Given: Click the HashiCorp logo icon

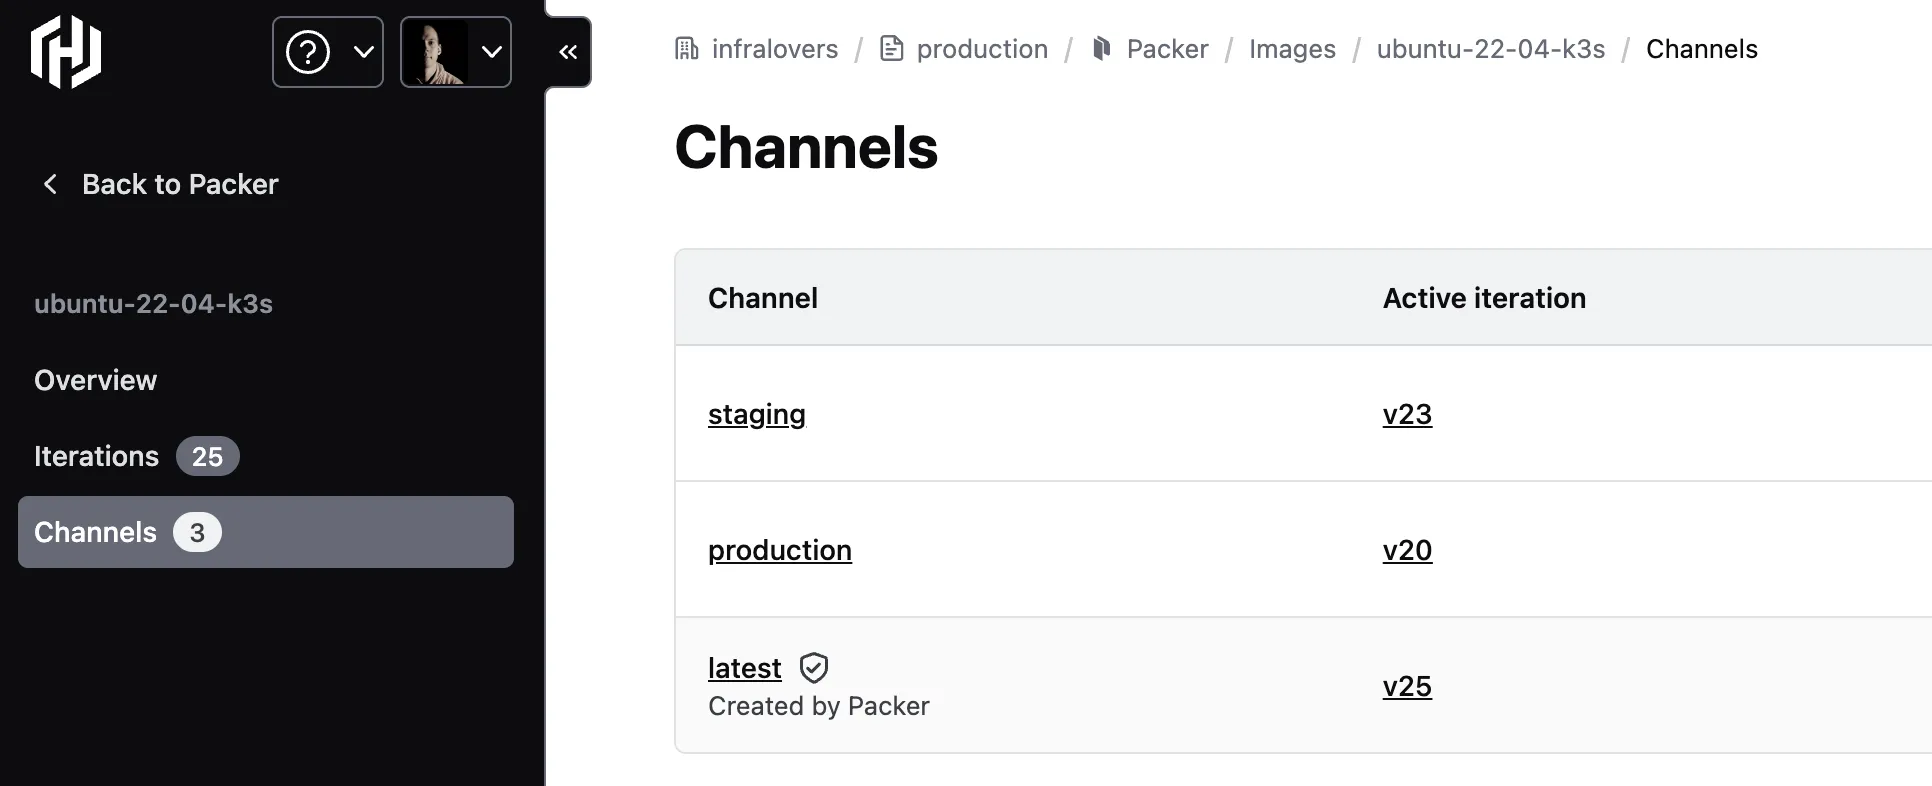Looking at the screenshot, I should (x=66, y=52).
